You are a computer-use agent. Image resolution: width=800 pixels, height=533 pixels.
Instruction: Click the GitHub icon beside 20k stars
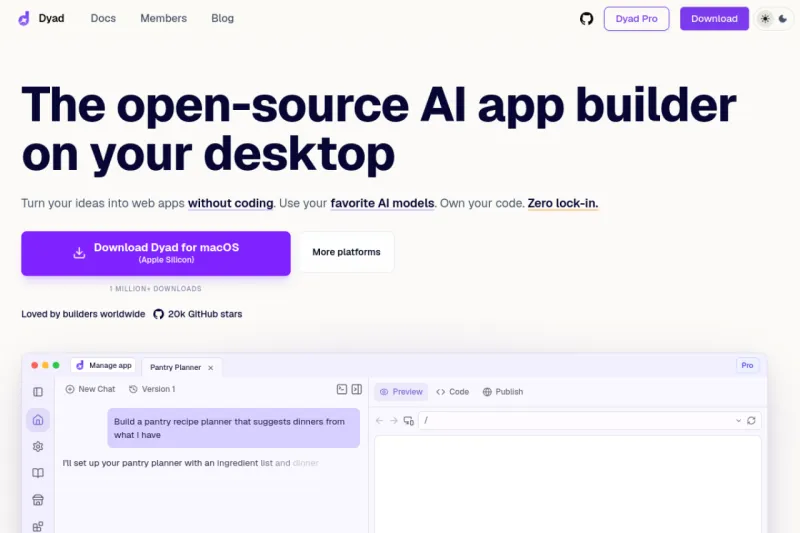click(x=159, y=314)
